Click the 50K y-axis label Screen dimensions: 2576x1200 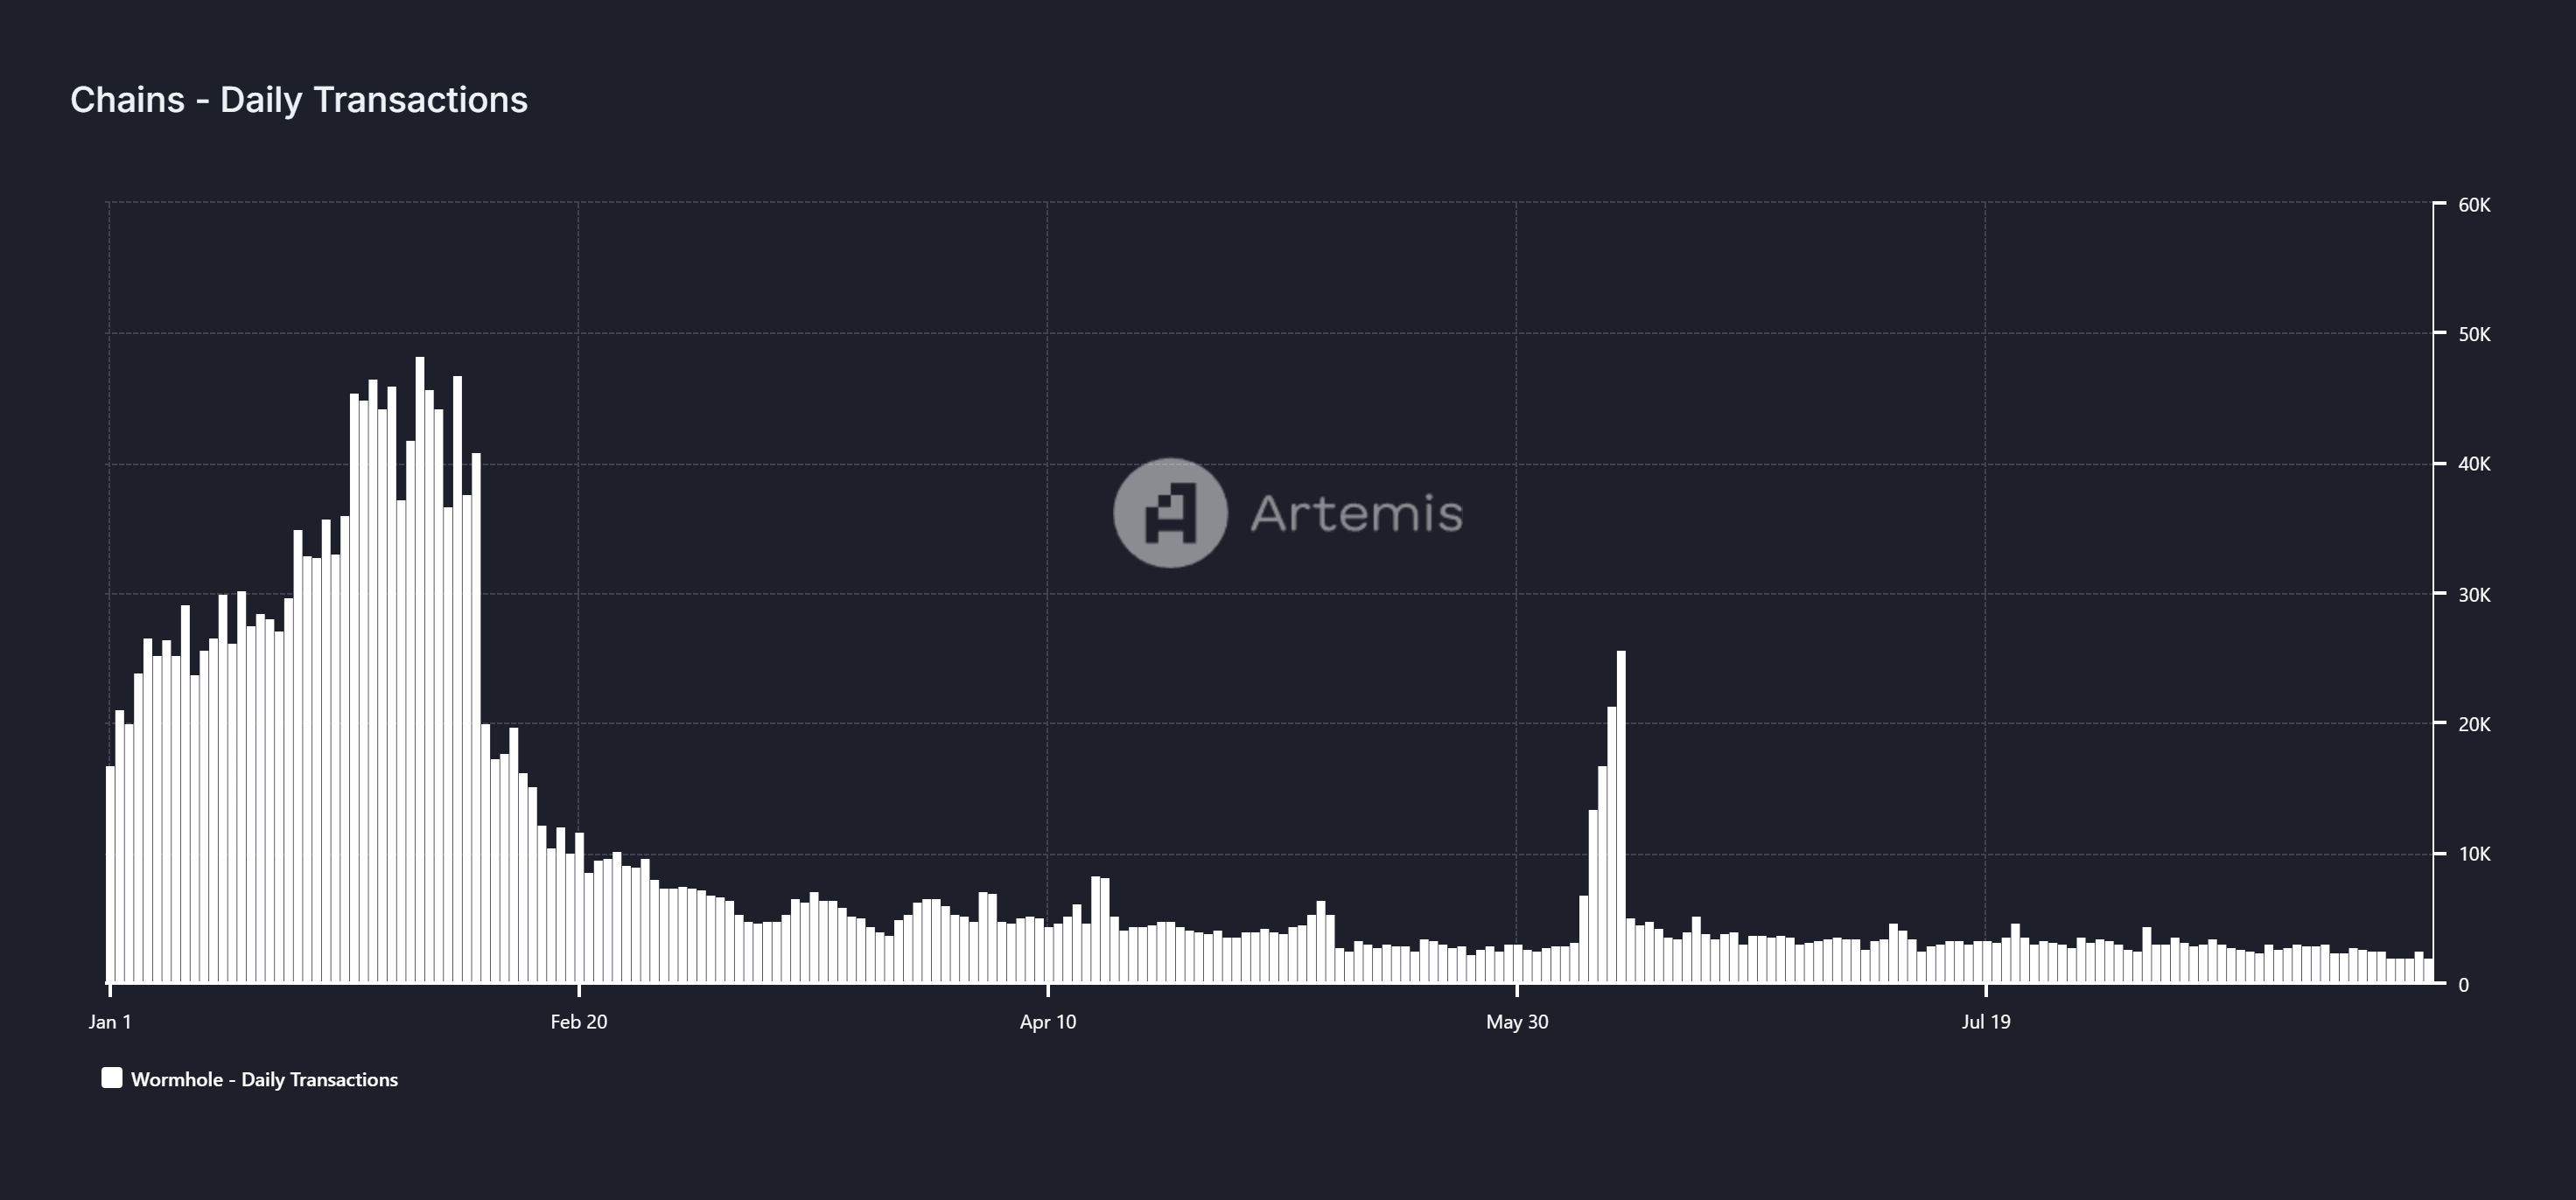tap(2474, 335)
